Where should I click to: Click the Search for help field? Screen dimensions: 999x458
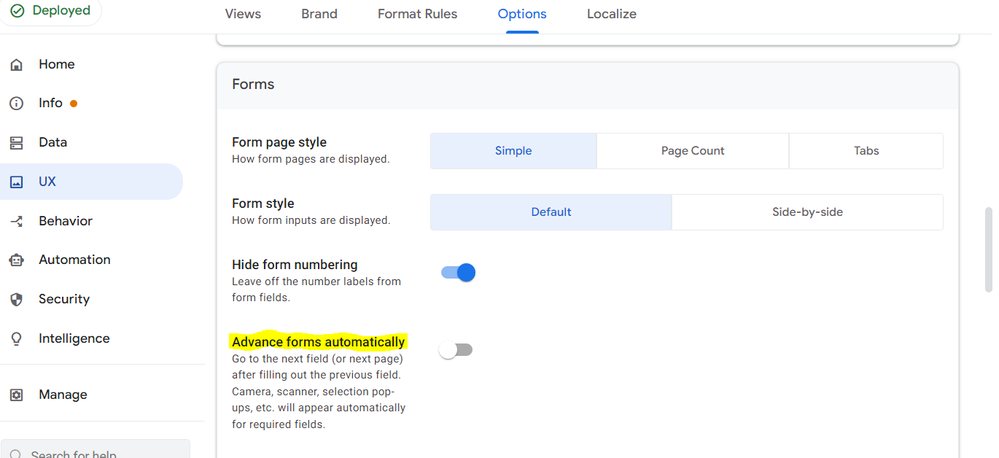click(x=96, y=450)
